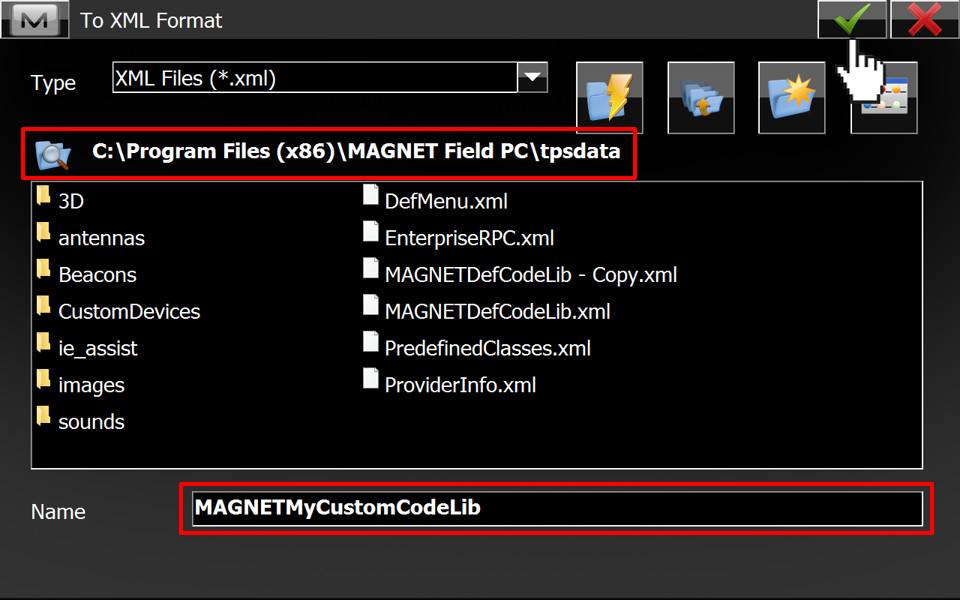
Task: Select the XML Files (*.xml) type field
Action: click(x=315, y=77)
